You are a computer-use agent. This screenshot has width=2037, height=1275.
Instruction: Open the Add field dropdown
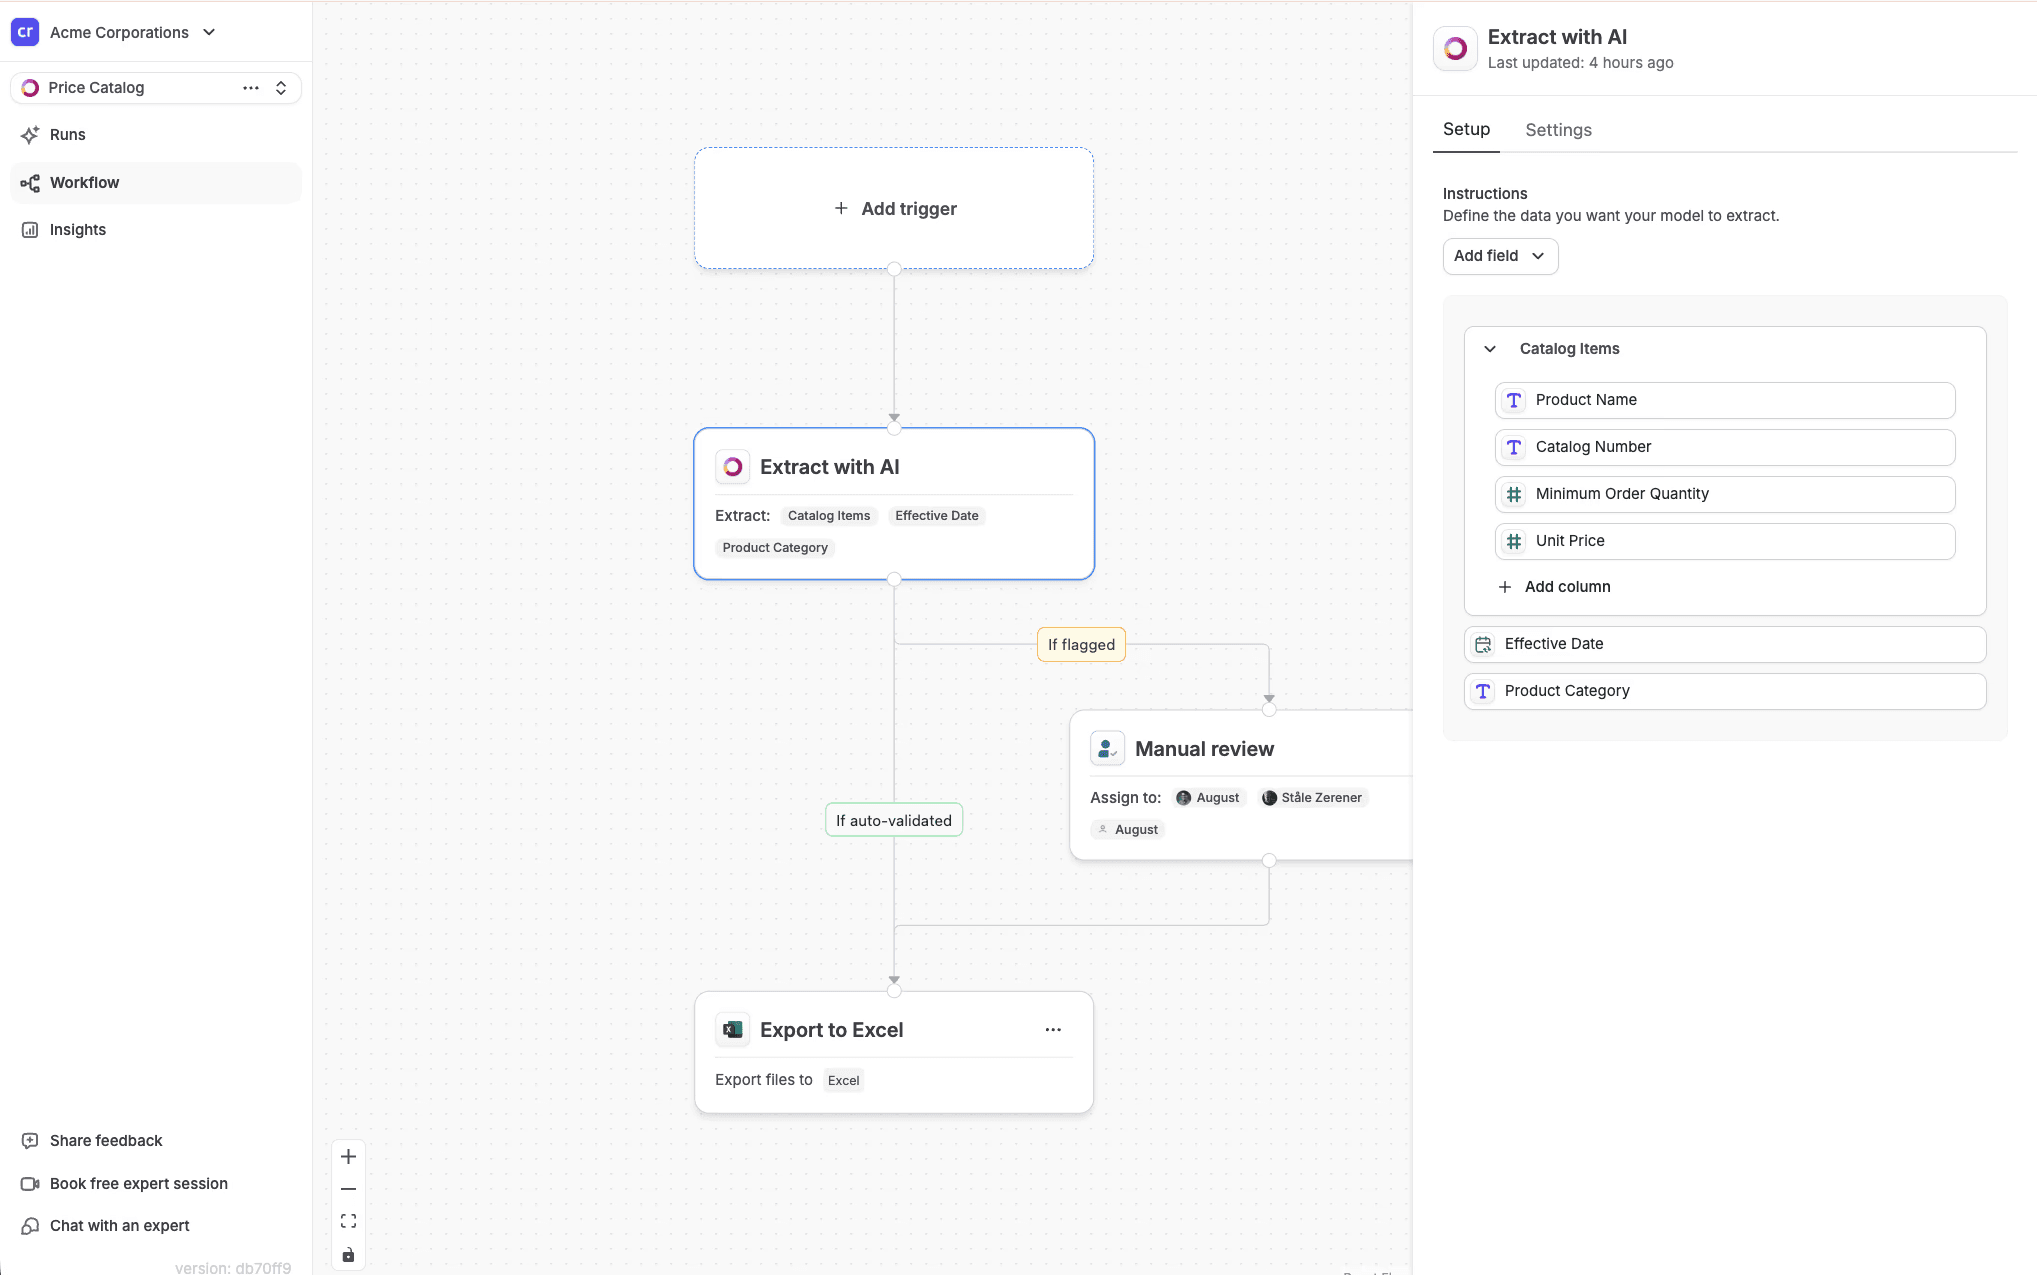click(x=1499, y=256)
